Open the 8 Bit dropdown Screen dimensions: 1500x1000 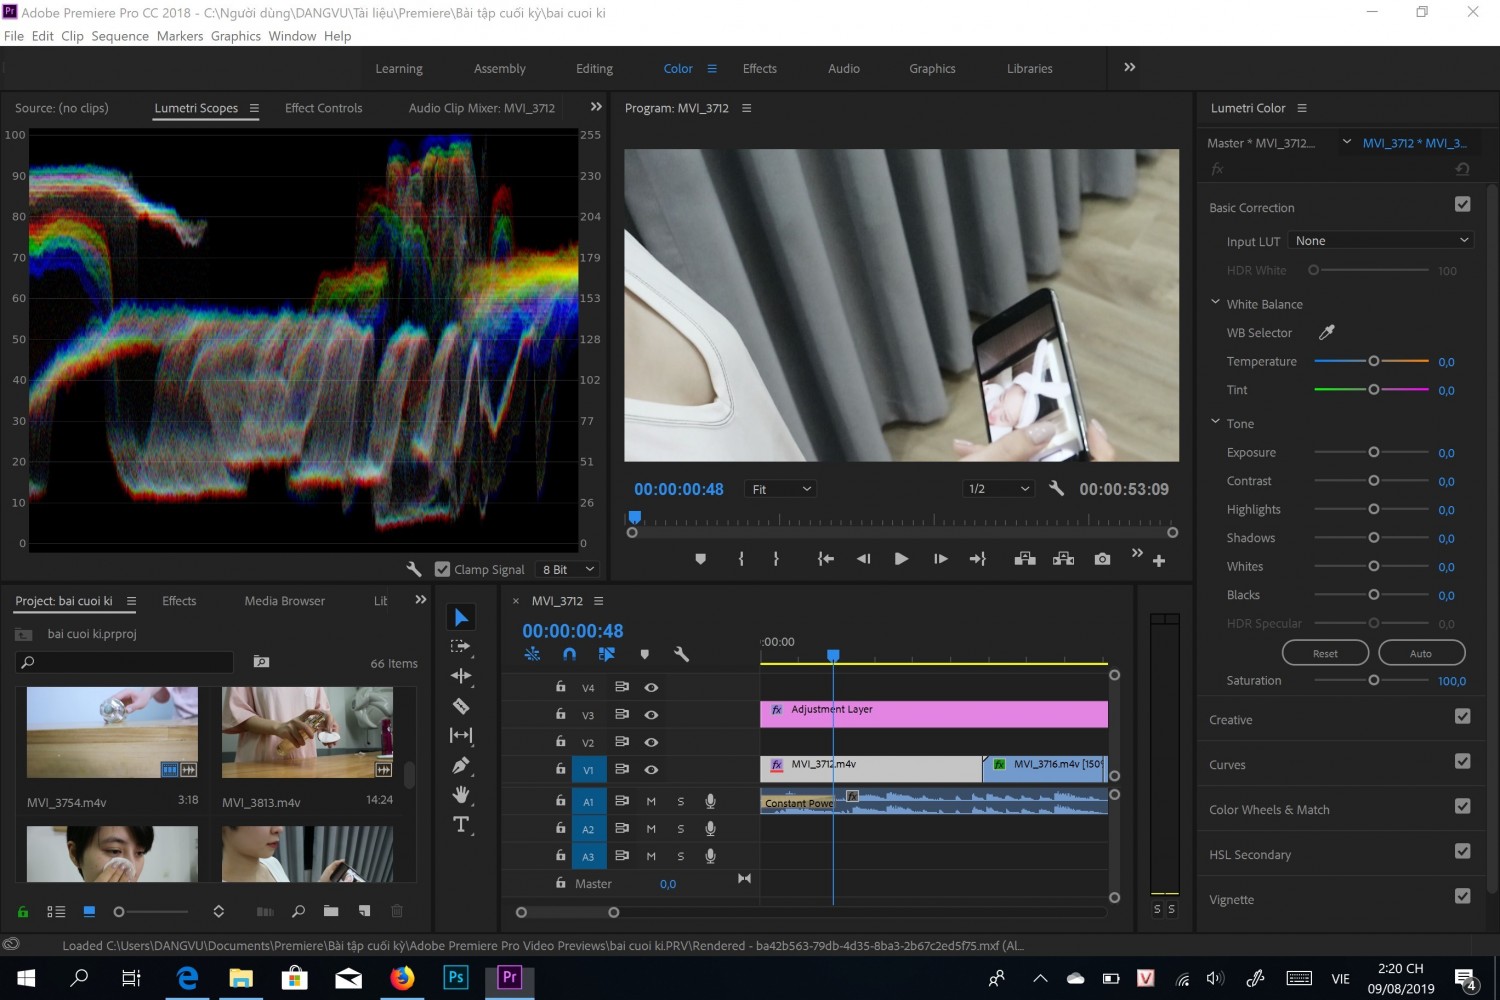568,569
